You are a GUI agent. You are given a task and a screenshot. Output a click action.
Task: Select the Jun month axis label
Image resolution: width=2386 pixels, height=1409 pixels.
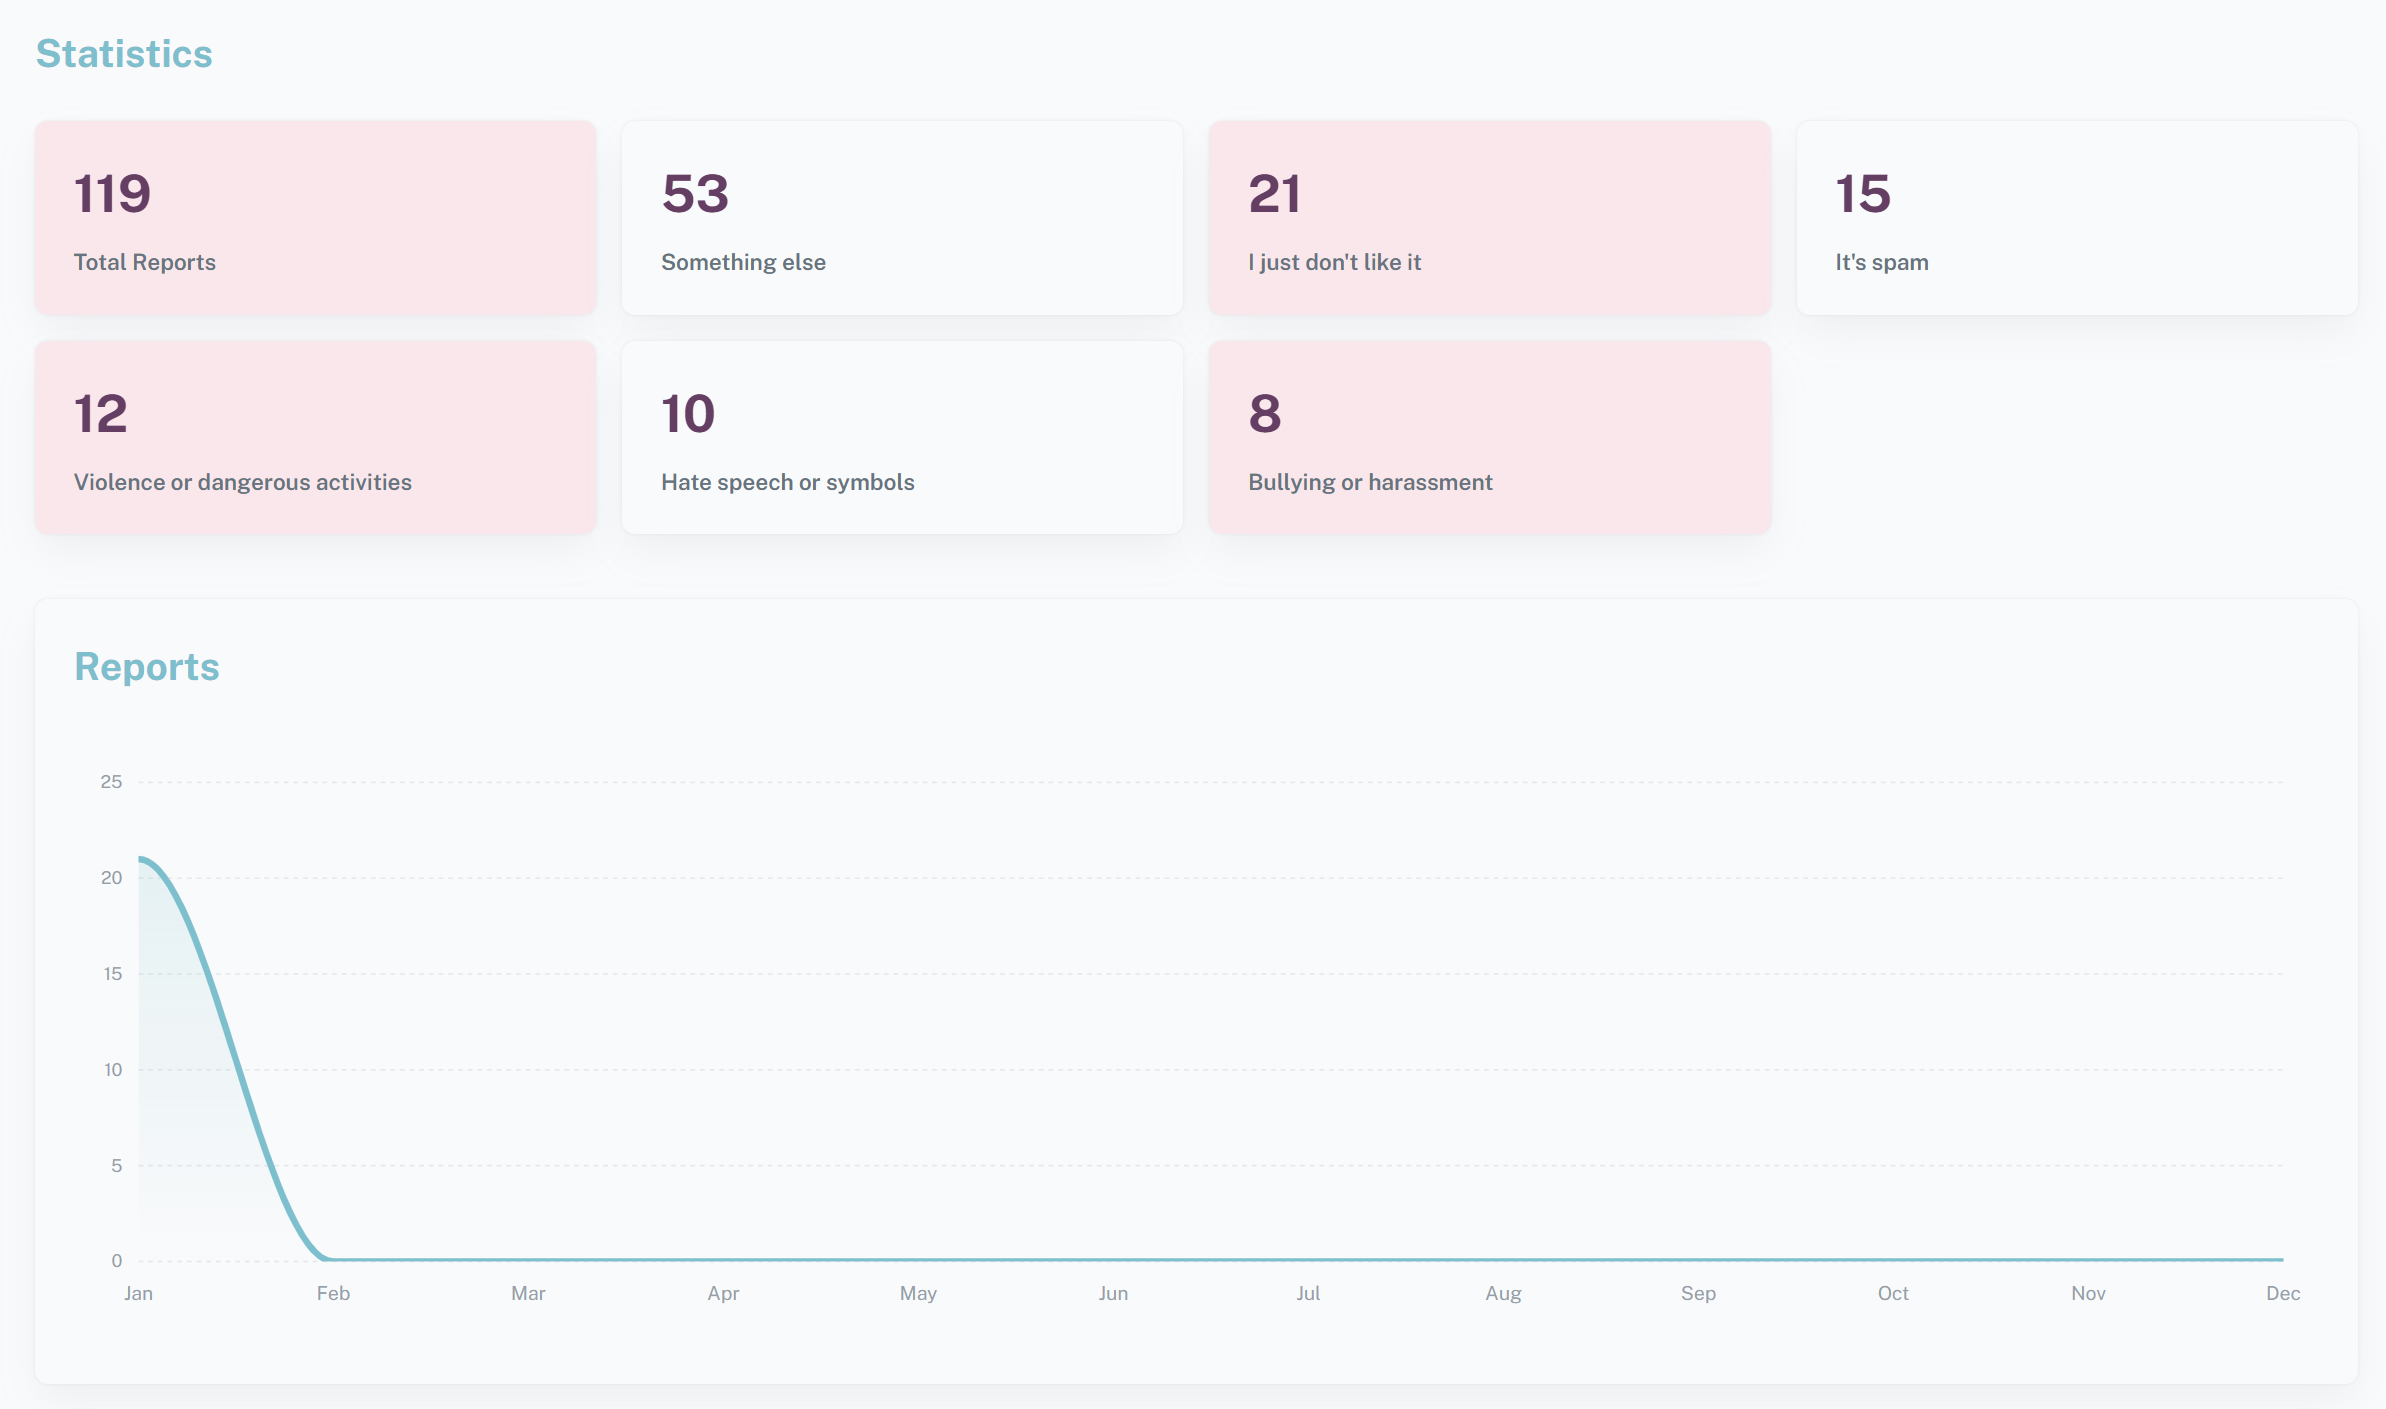[x=1113, y=1293]
